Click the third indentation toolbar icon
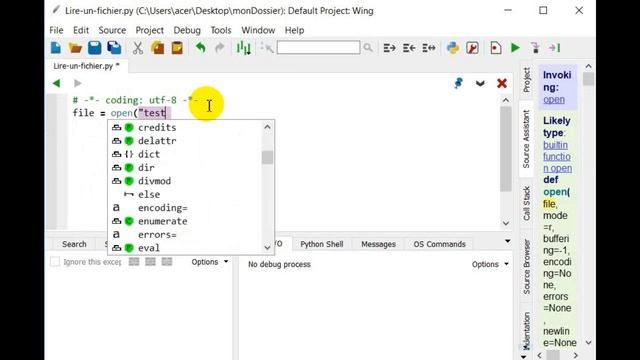This screenshot has height=360, width=640. [x=429, y=48]
